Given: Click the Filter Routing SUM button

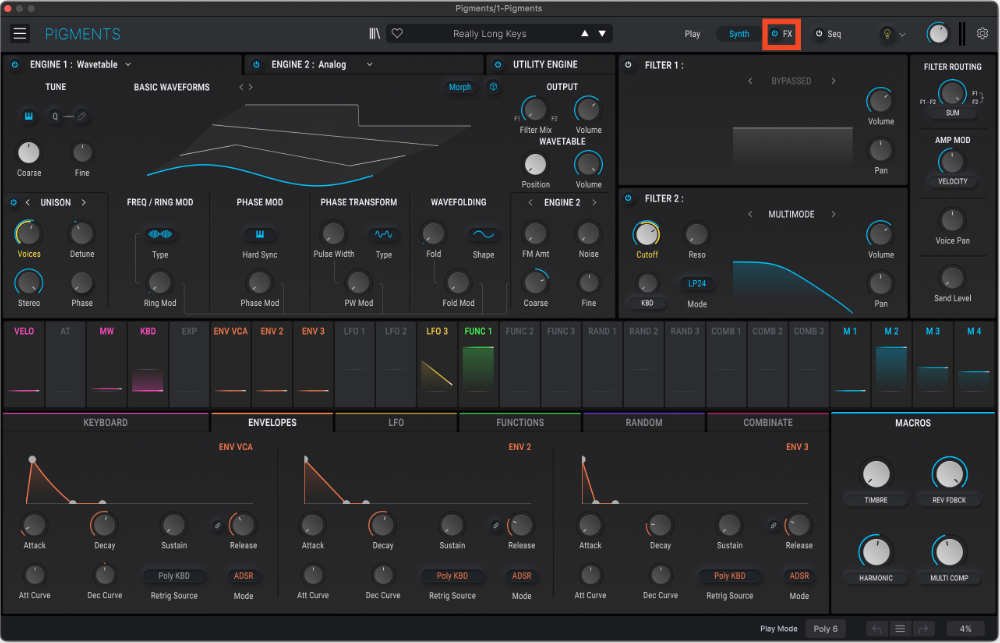Looking at the screenshot, I should pos(952,112).
